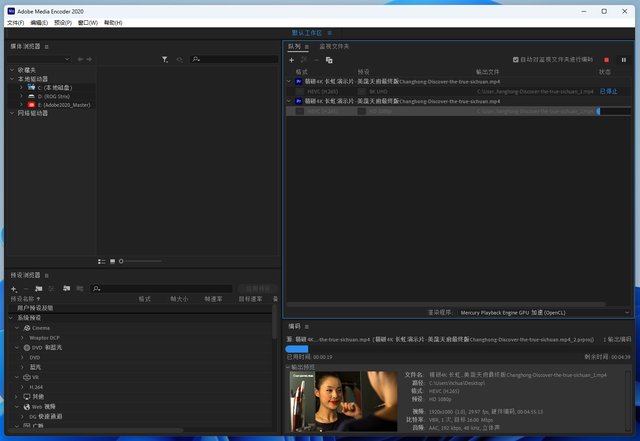Screen dimensions: 640x441
Task: Click the filter funnel icon in media browser
Action: coord(165,60)
